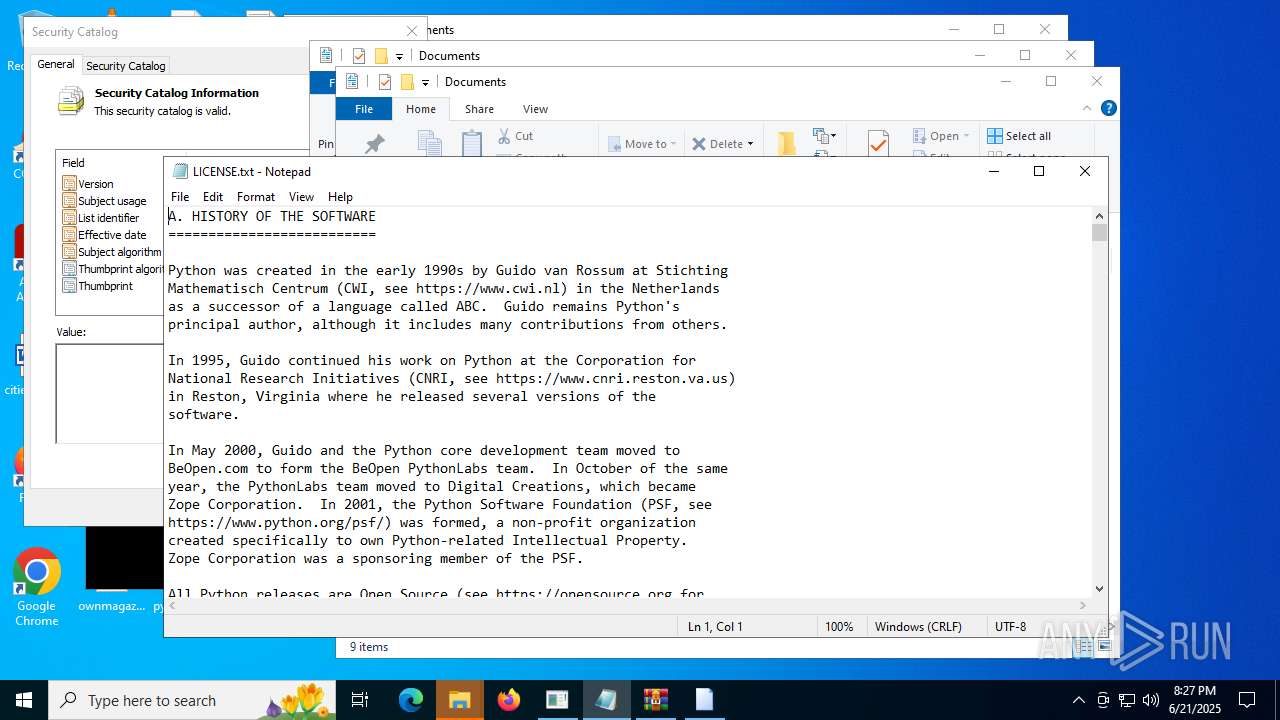Image resolution: width=1280 pixels, height=720 pixels.
Task: Open Notepad File menu
Action: 180,197
